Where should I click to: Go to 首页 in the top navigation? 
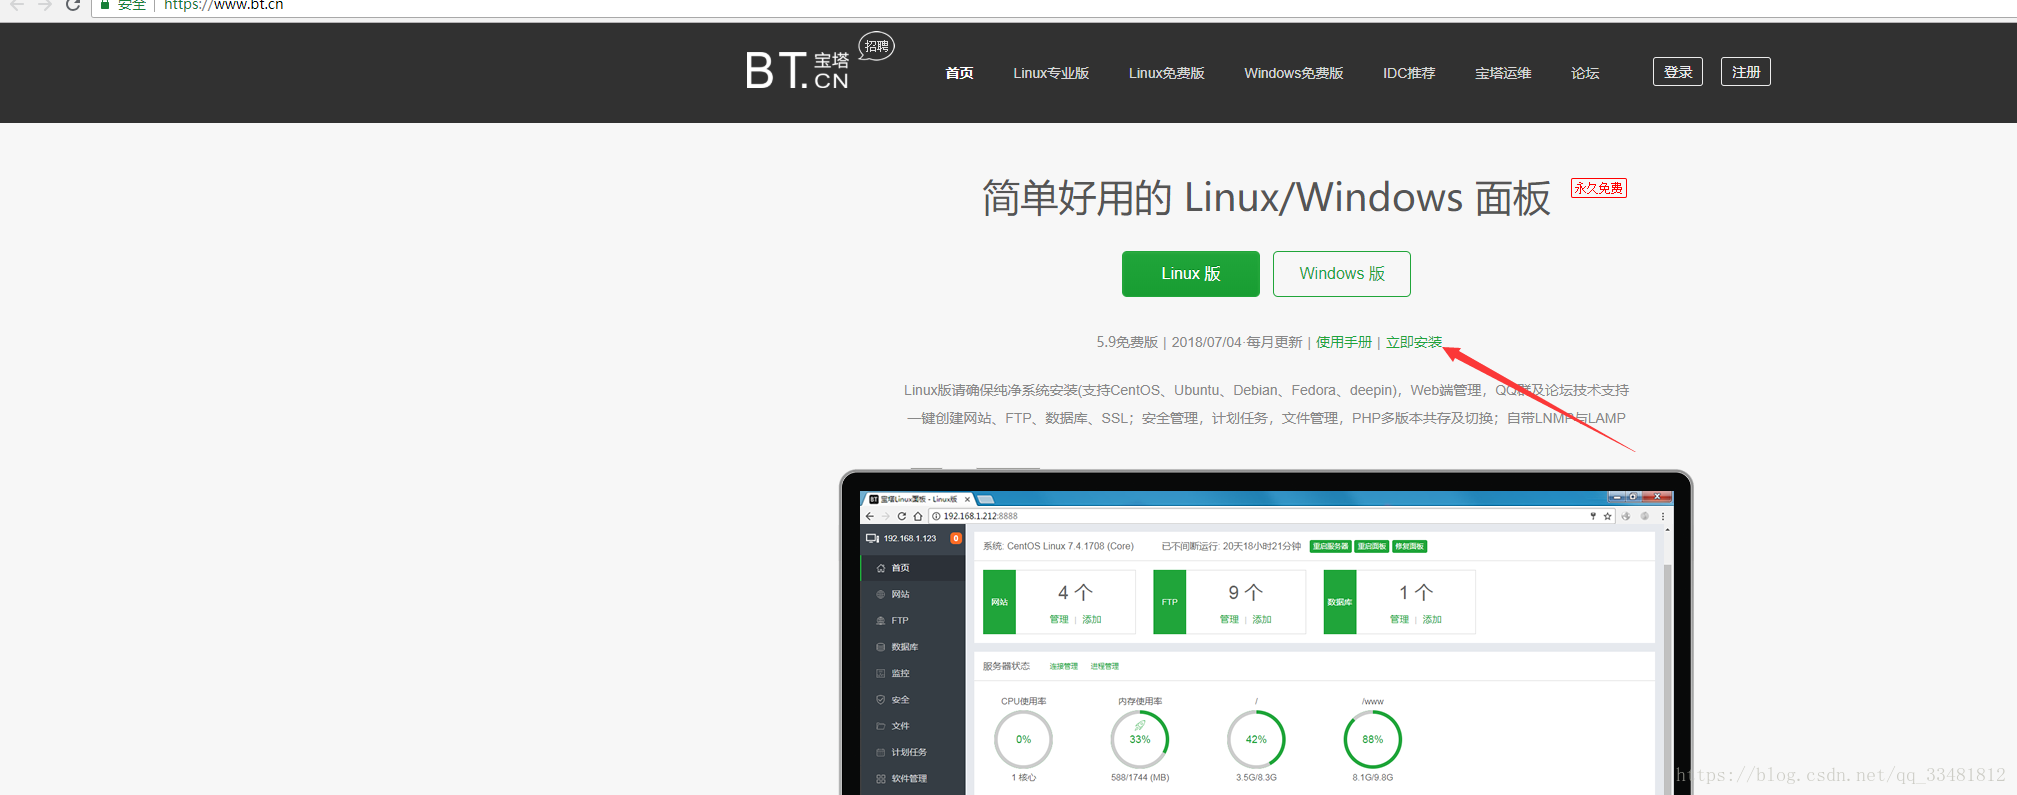pyautogui.click(x=959, y=73)
